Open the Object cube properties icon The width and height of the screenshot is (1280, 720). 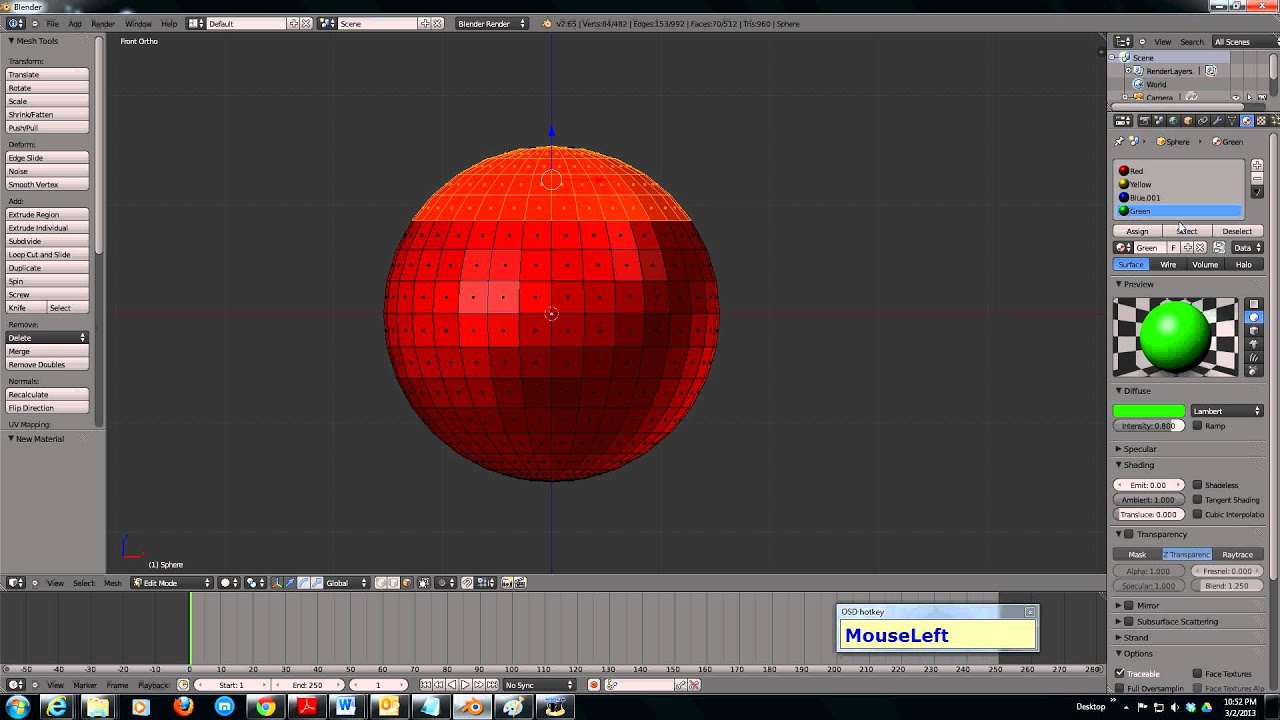click(x=1188, y=121)
